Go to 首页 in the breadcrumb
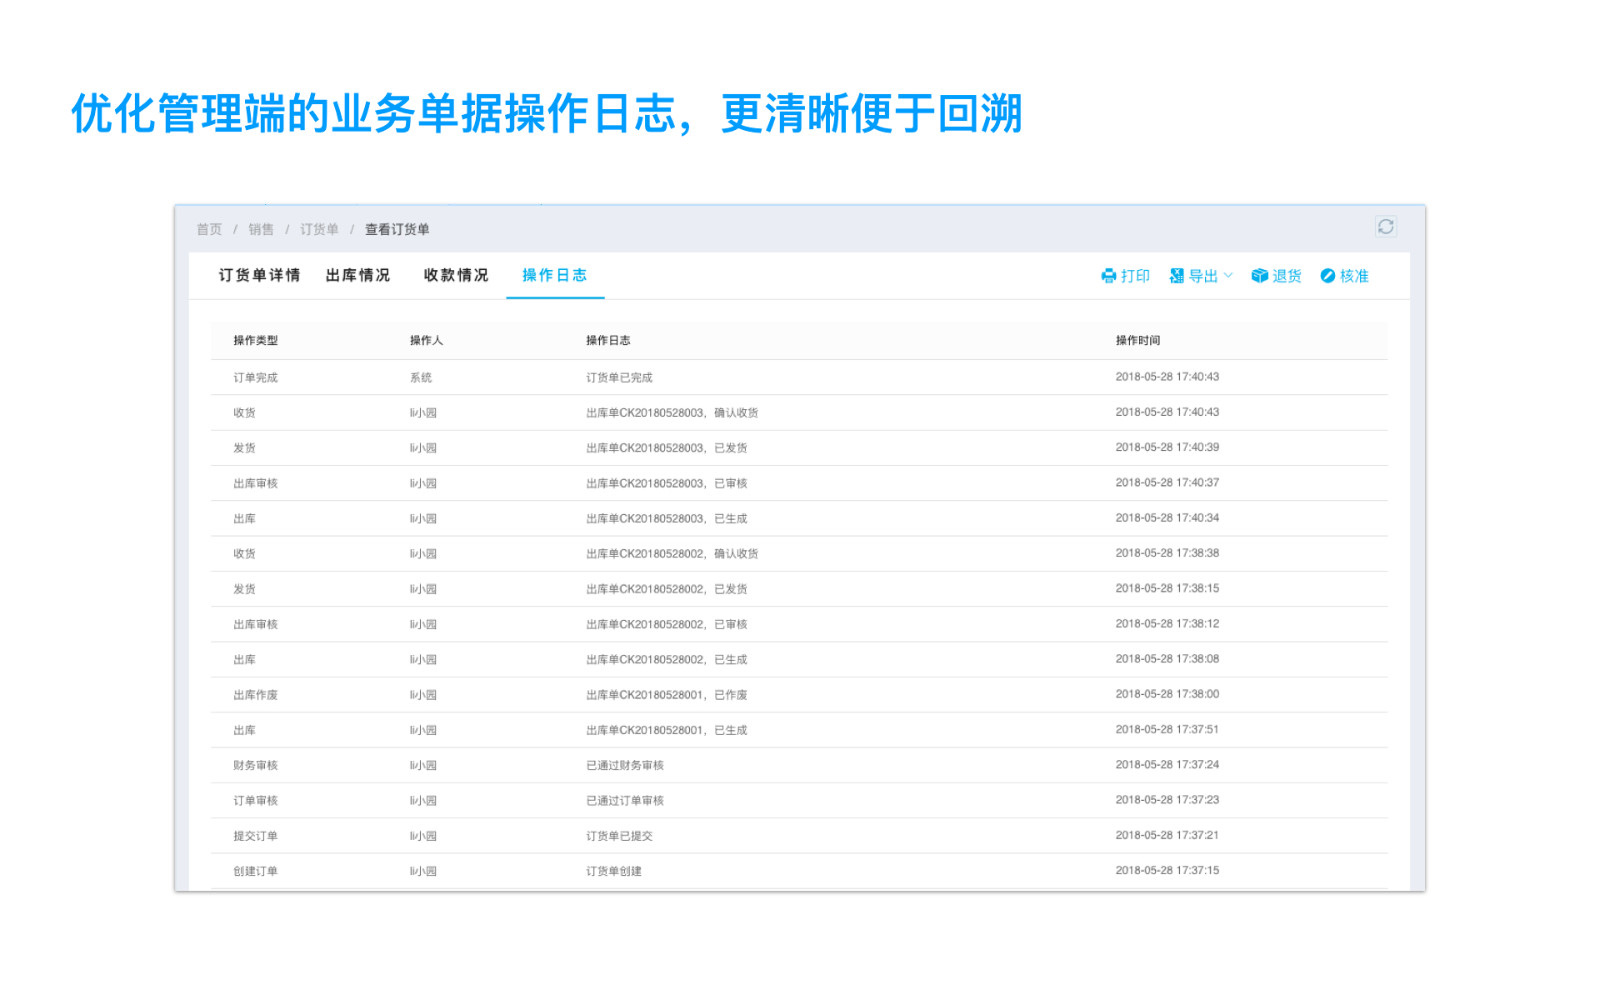Screen dimensions: 1600x1000 pos(209,230)
